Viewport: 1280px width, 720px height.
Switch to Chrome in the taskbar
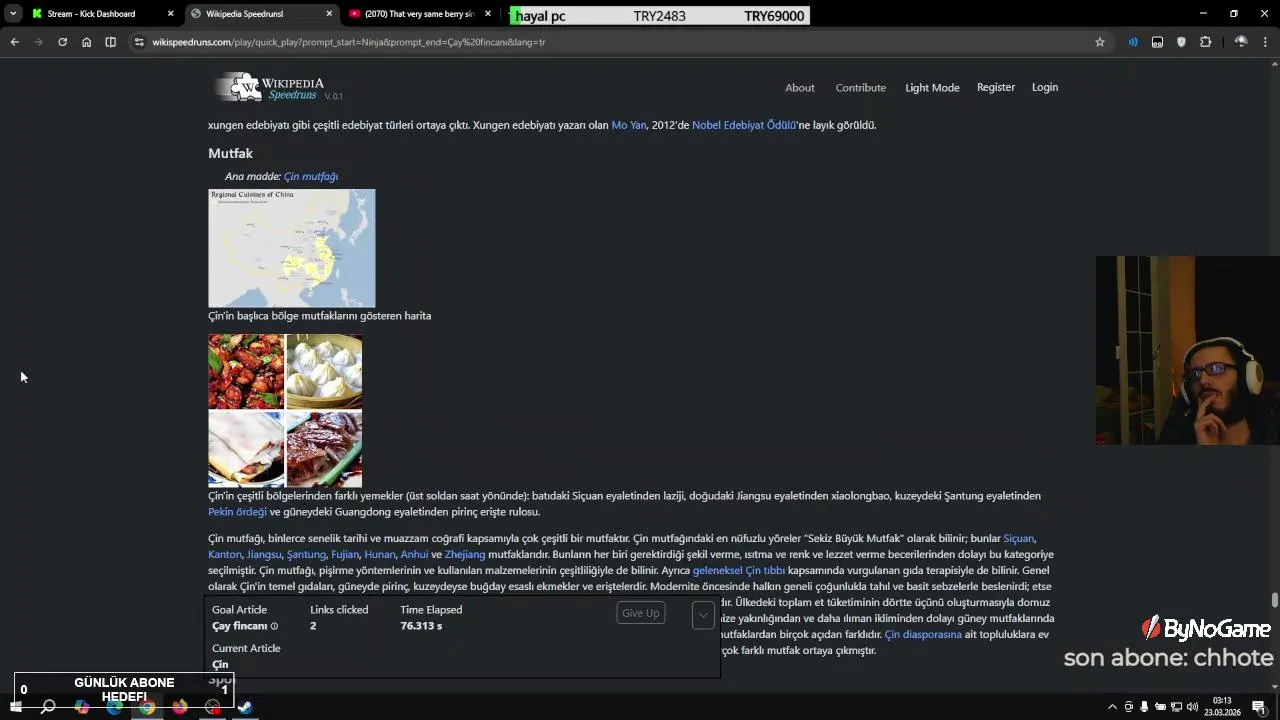click(147, 707)
